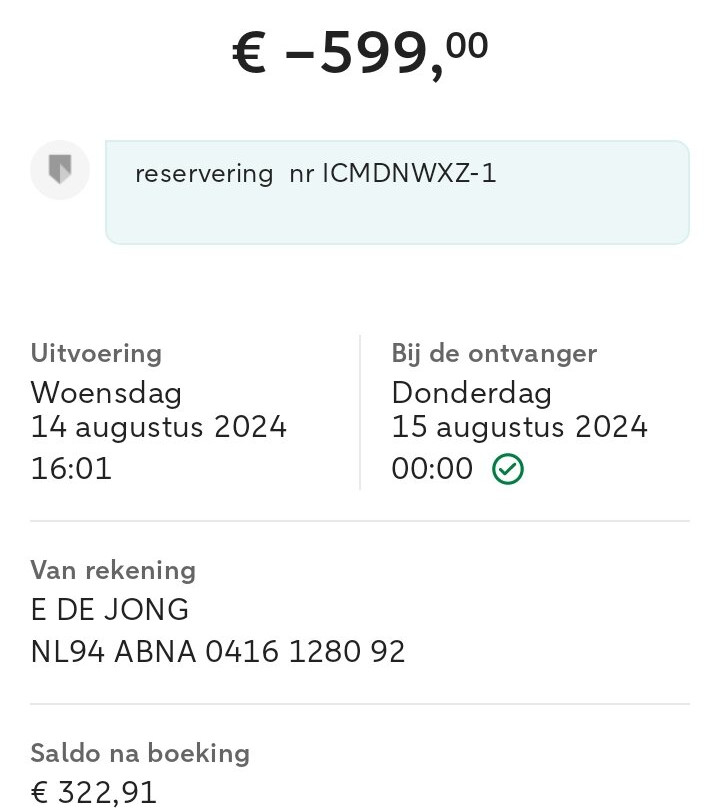The image size is (720, 808).
Task: Tap the reservering nr ICMDNWXZ-1 description box
Action: [x=397, y=192]
